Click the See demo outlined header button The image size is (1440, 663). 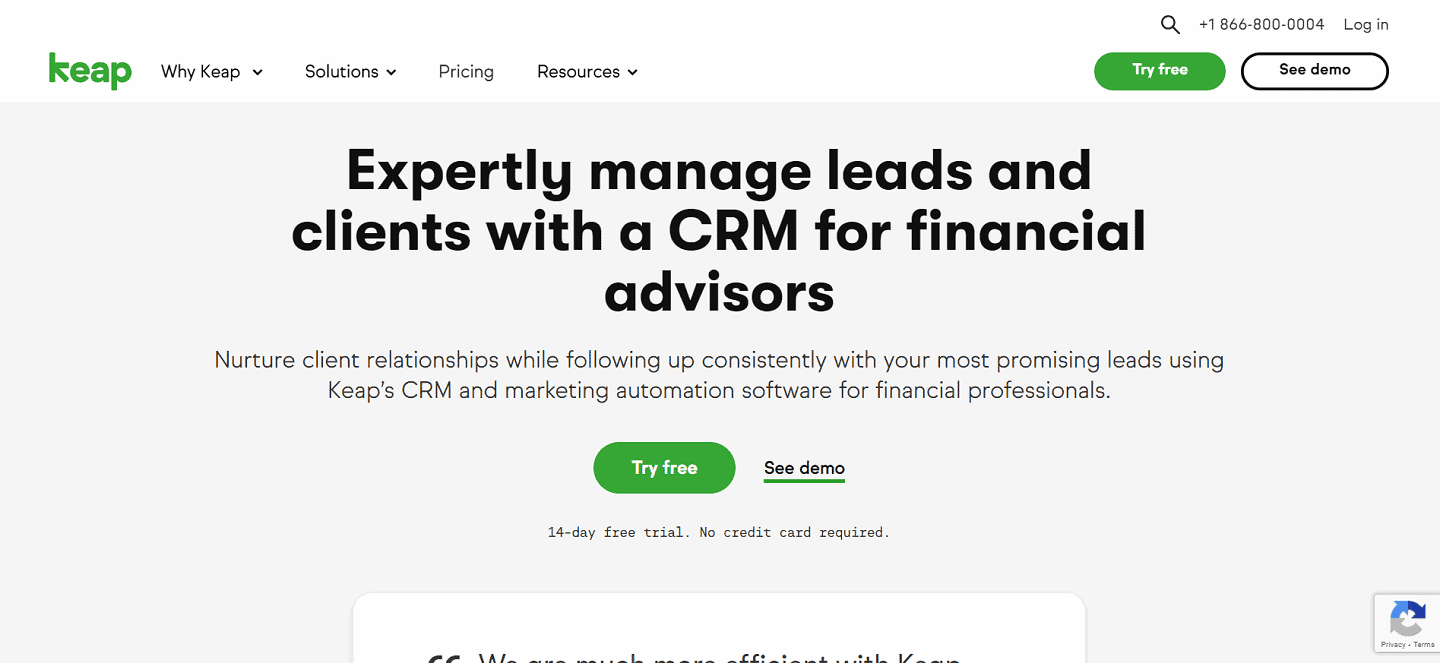pos(1314,71)
